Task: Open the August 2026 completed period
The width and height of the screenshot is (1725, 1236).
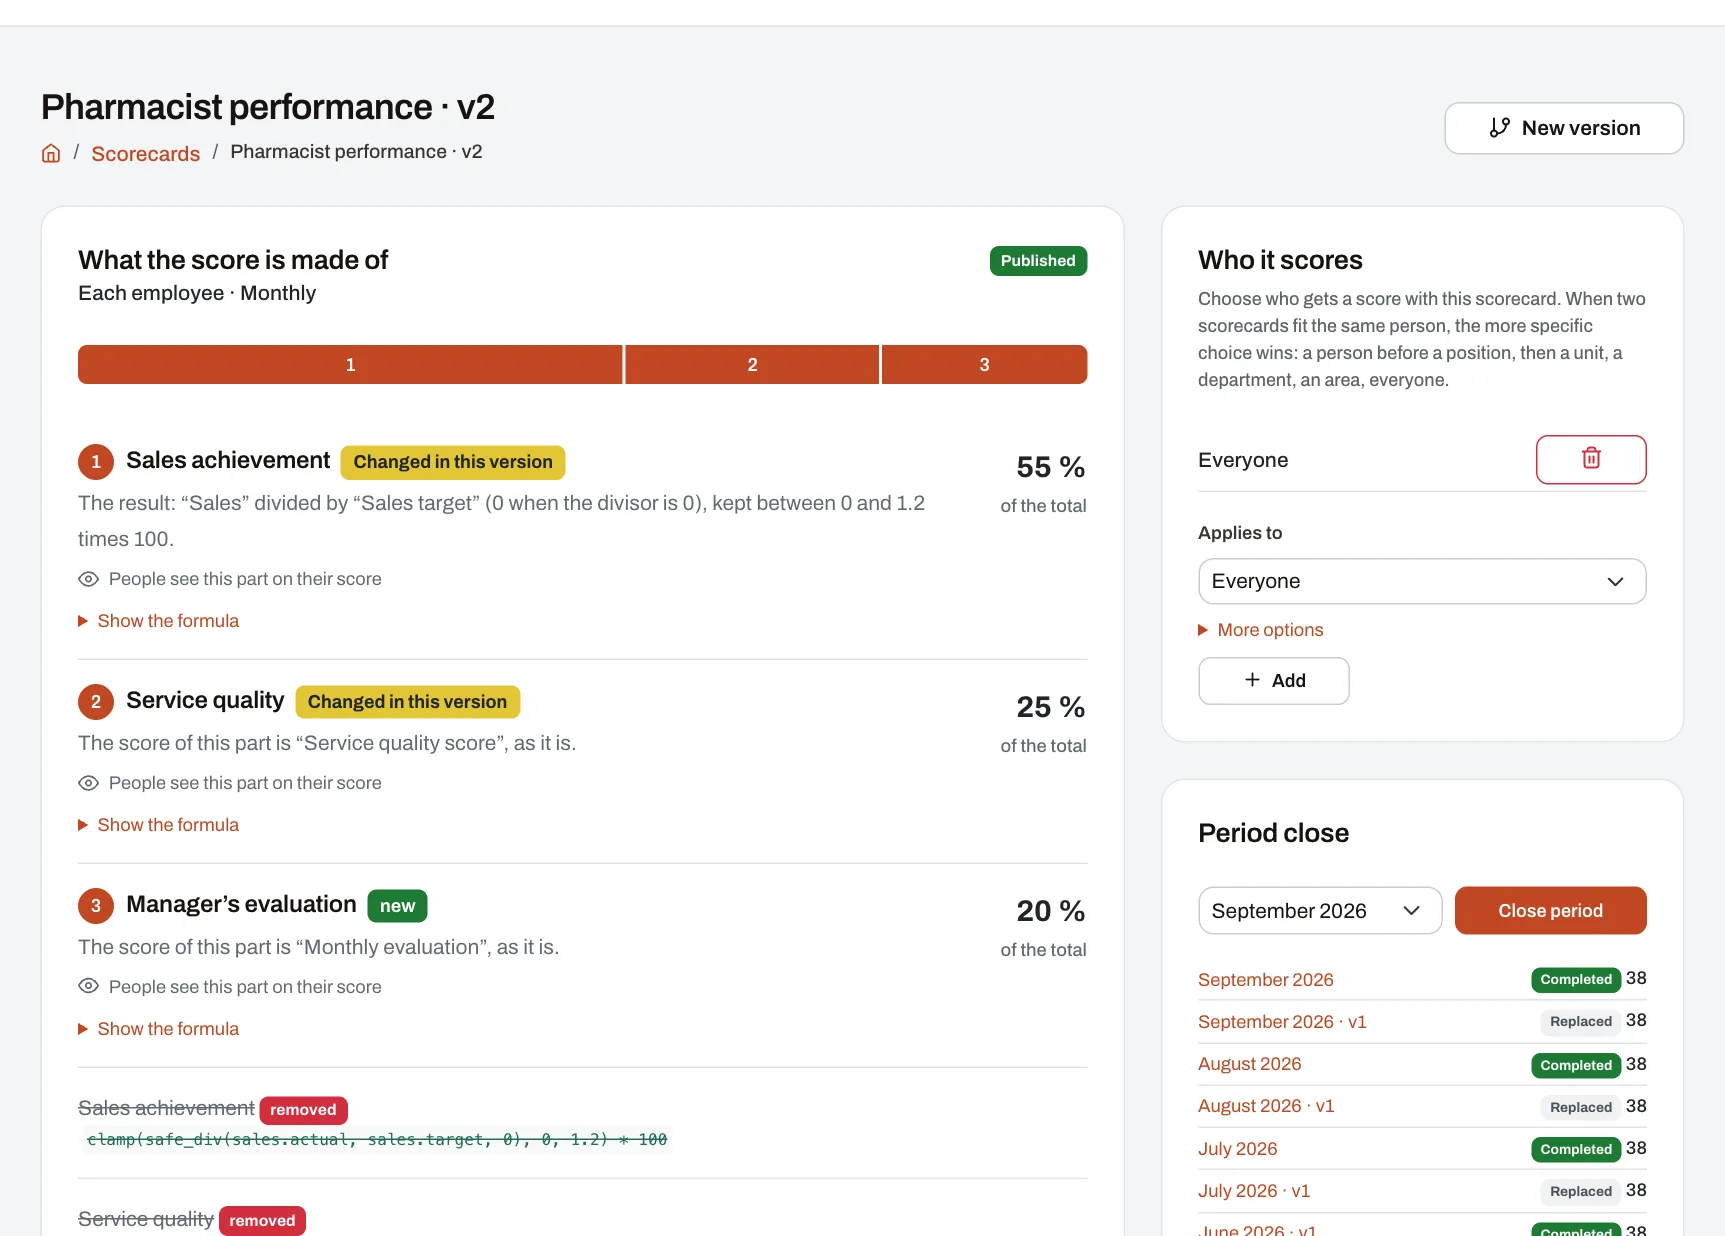Action: coord(1249,1064)
